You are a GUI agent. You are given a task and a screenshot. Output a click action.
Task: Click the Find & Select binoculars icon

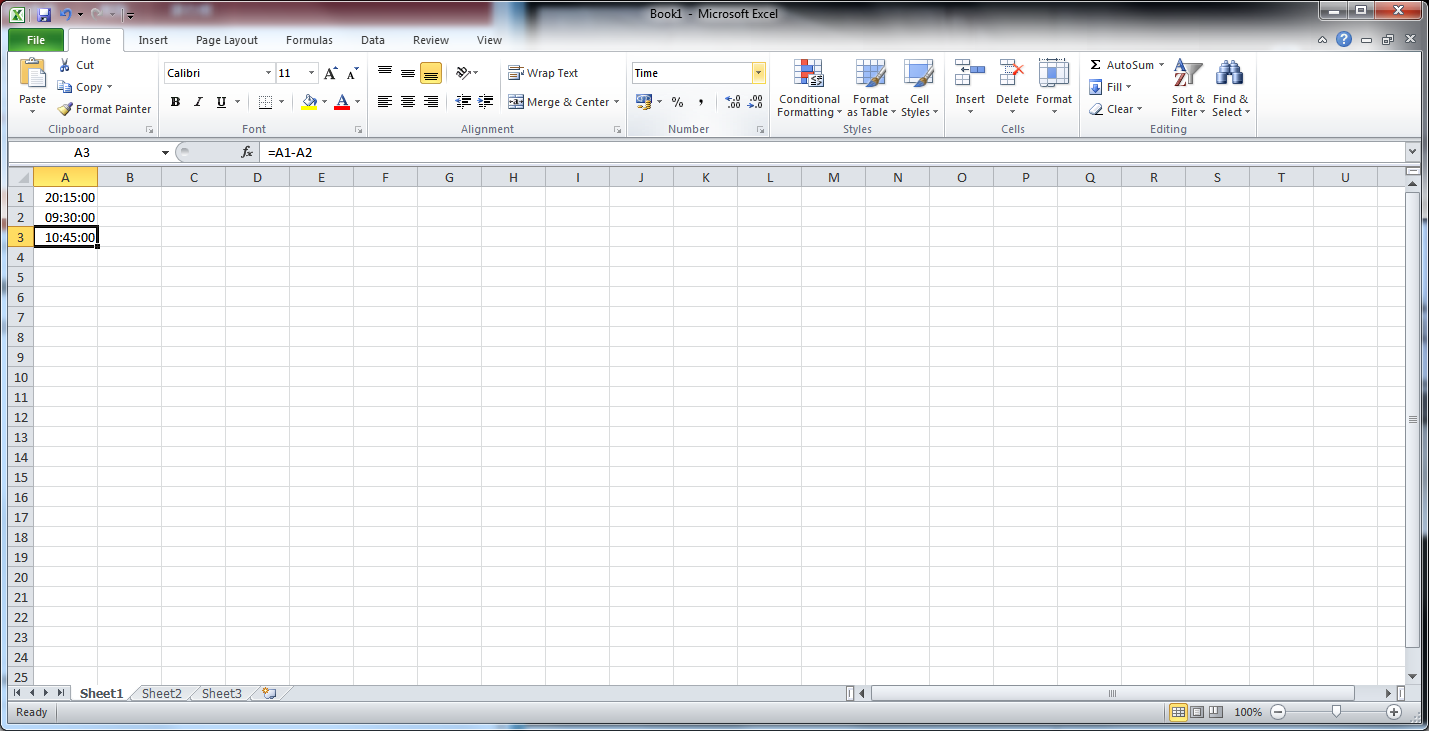(1229, 74)
